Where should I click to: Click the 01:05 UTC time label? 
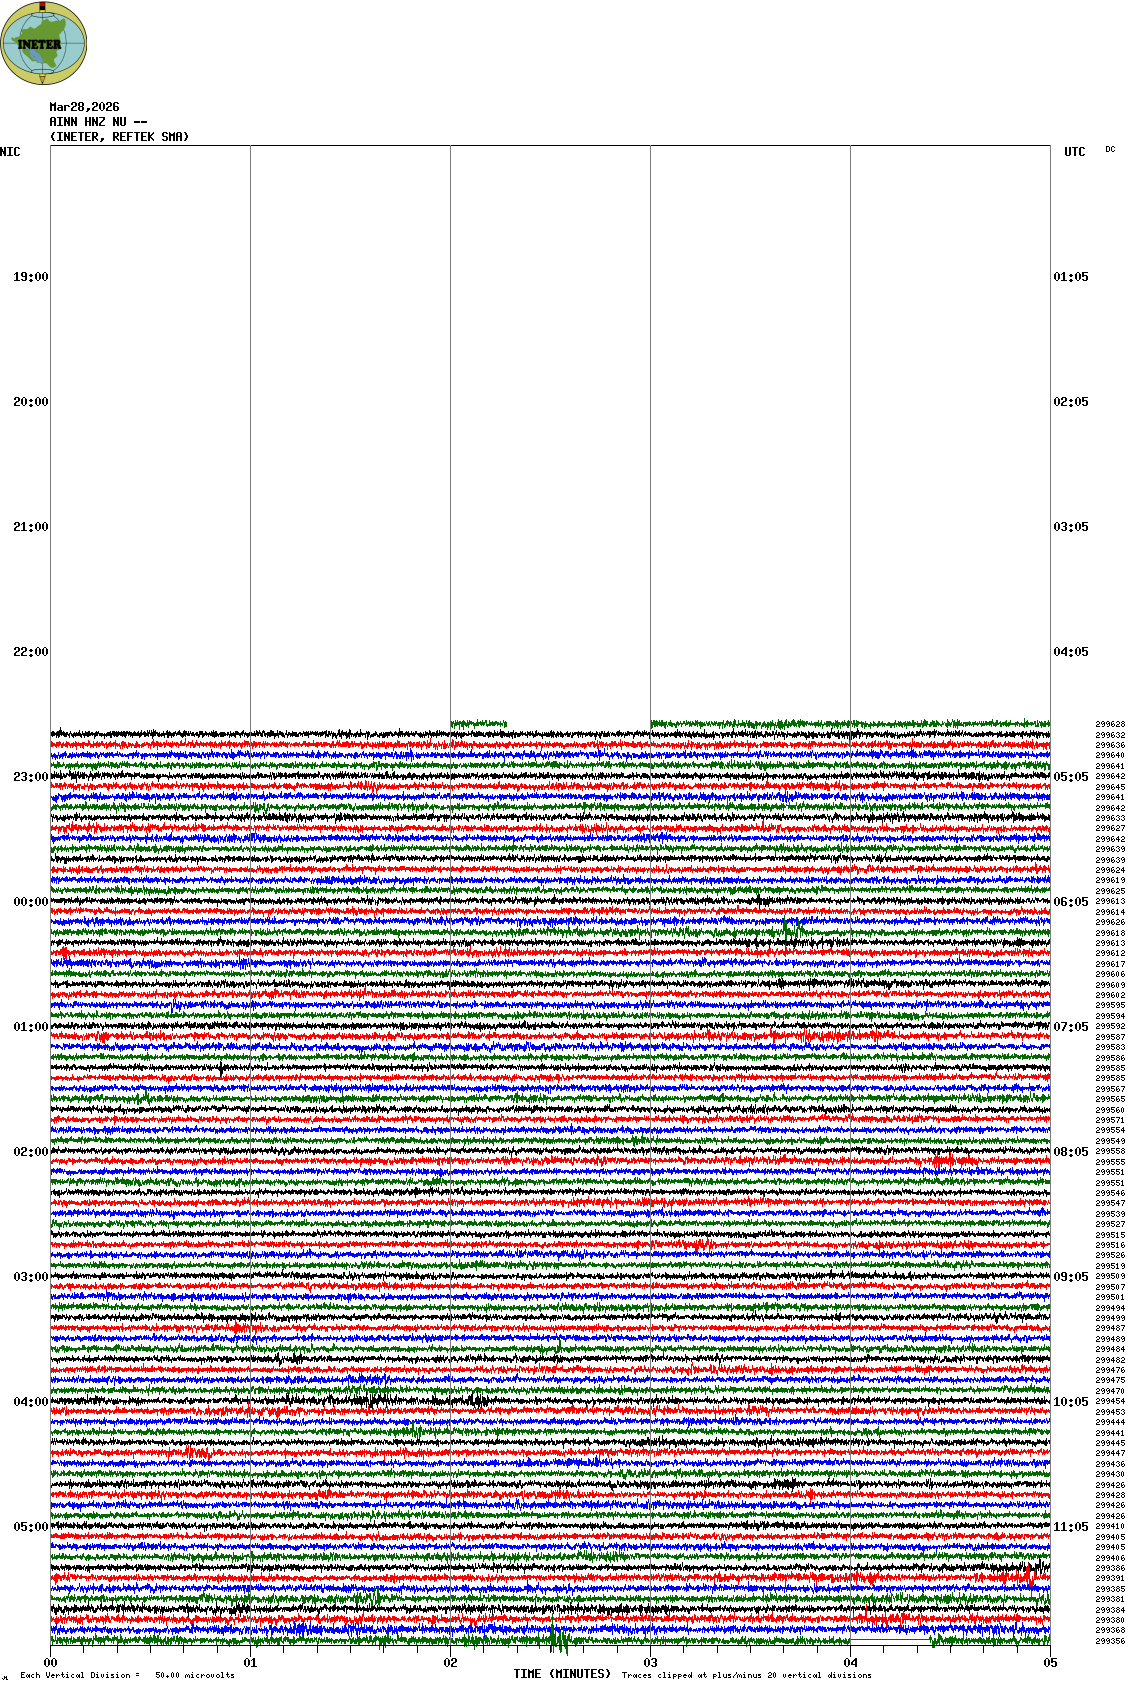click(x=1071, y=277)
